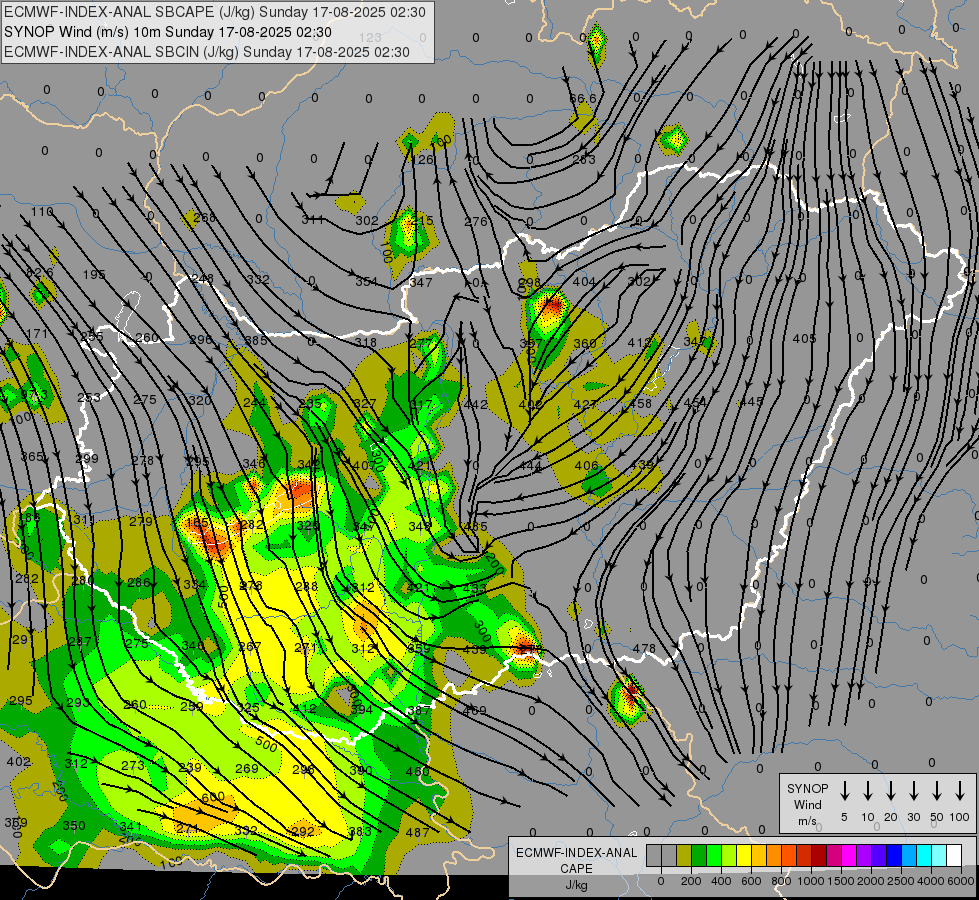979x900 pixels.
Task: Select the SYNOP Wind 10m title line
Action: pos(167,32)
